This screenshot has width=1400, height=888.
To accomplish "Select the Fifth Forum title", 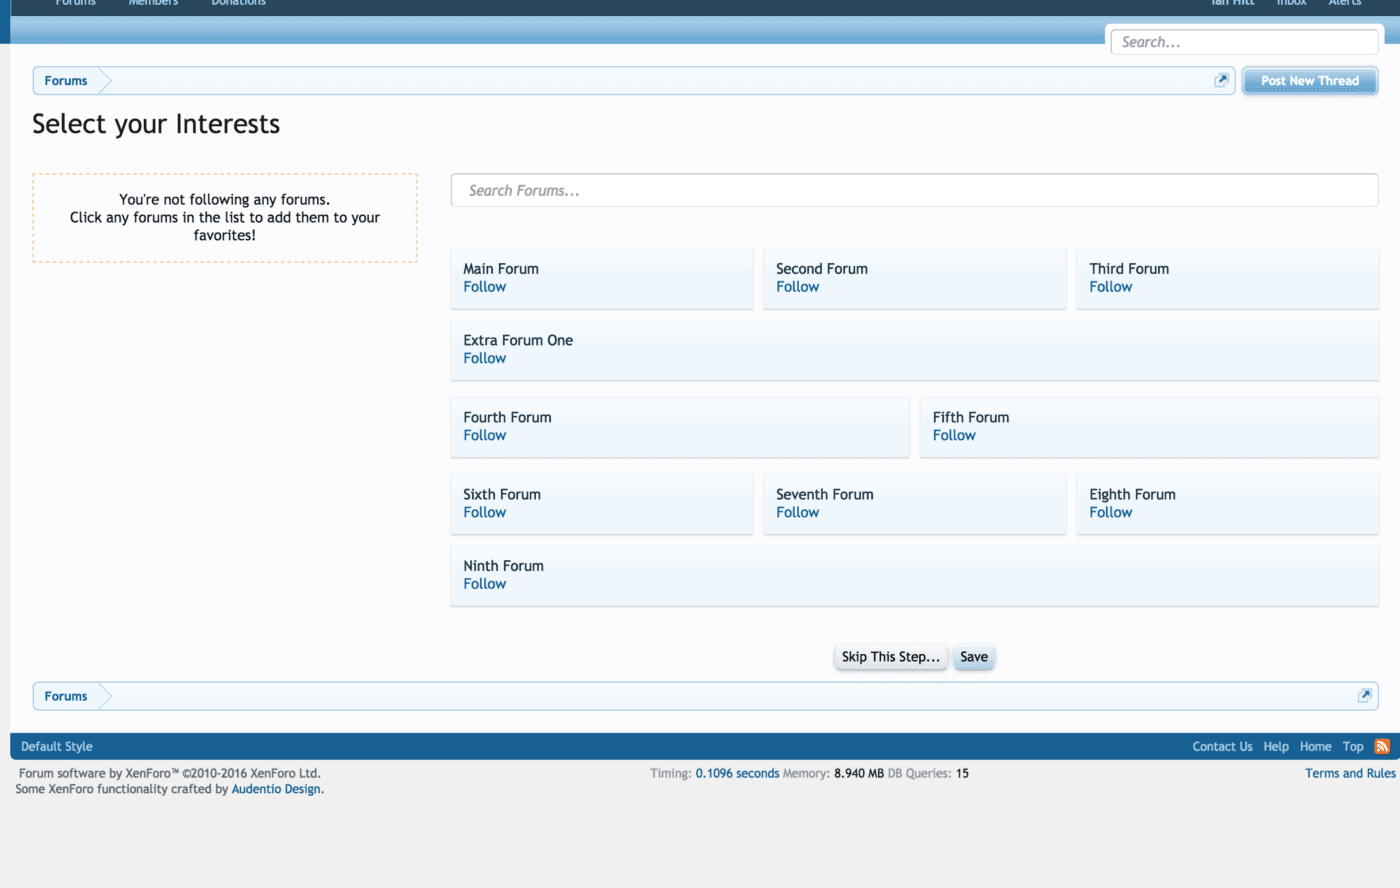I will tap(971, 417).
